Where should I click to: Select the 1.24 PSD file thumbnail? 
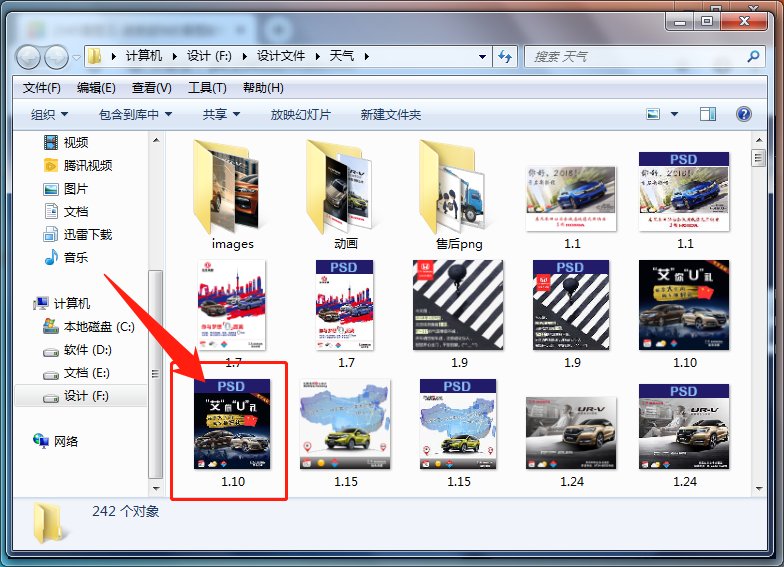point(684,426)
